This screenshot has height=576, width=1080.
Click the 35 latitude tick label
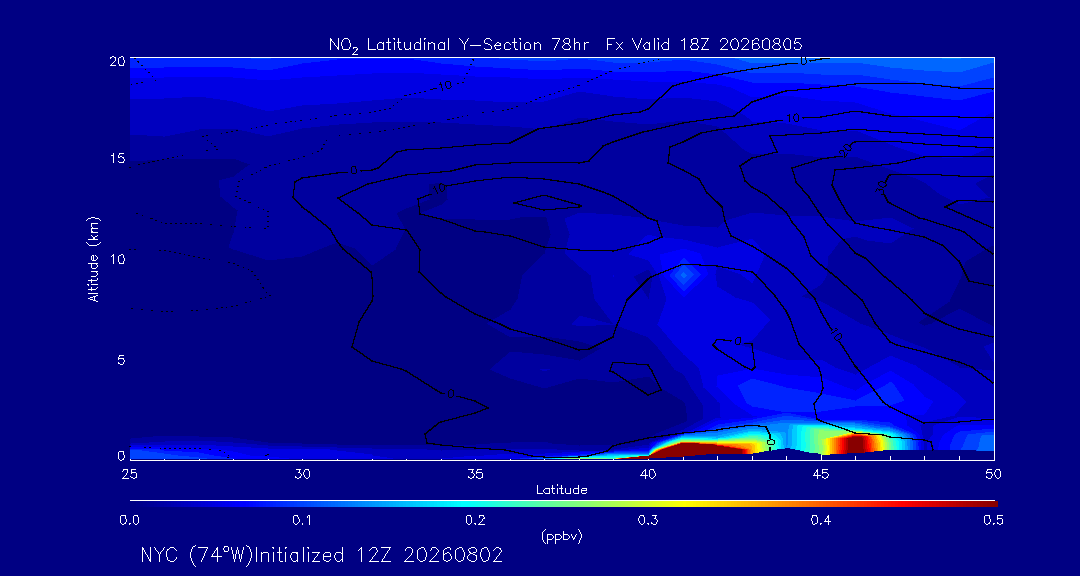pyautogui.click(x=475, y=474)
